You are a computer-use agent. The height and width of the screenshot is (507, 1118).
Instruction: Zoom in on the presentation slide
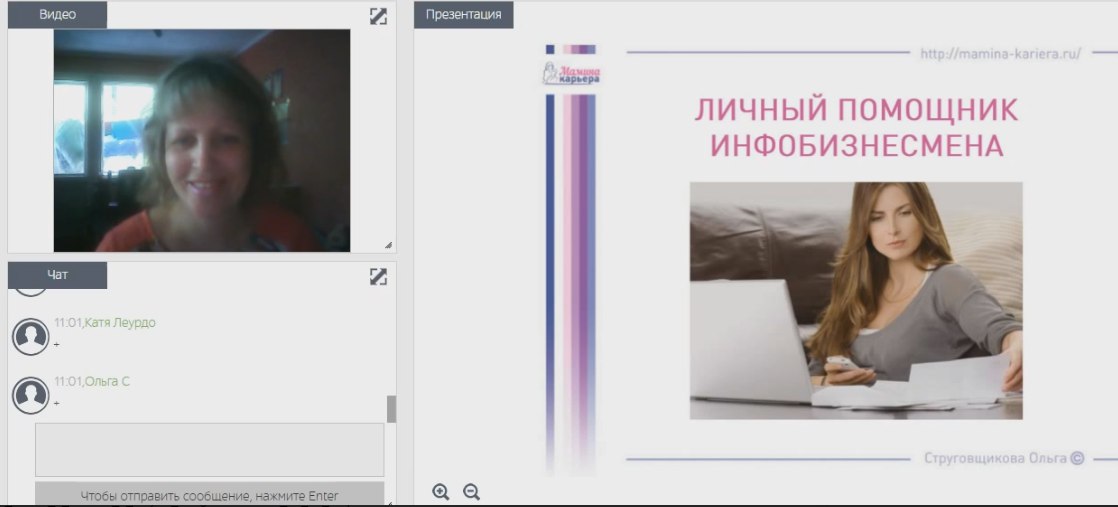(441, 492)
